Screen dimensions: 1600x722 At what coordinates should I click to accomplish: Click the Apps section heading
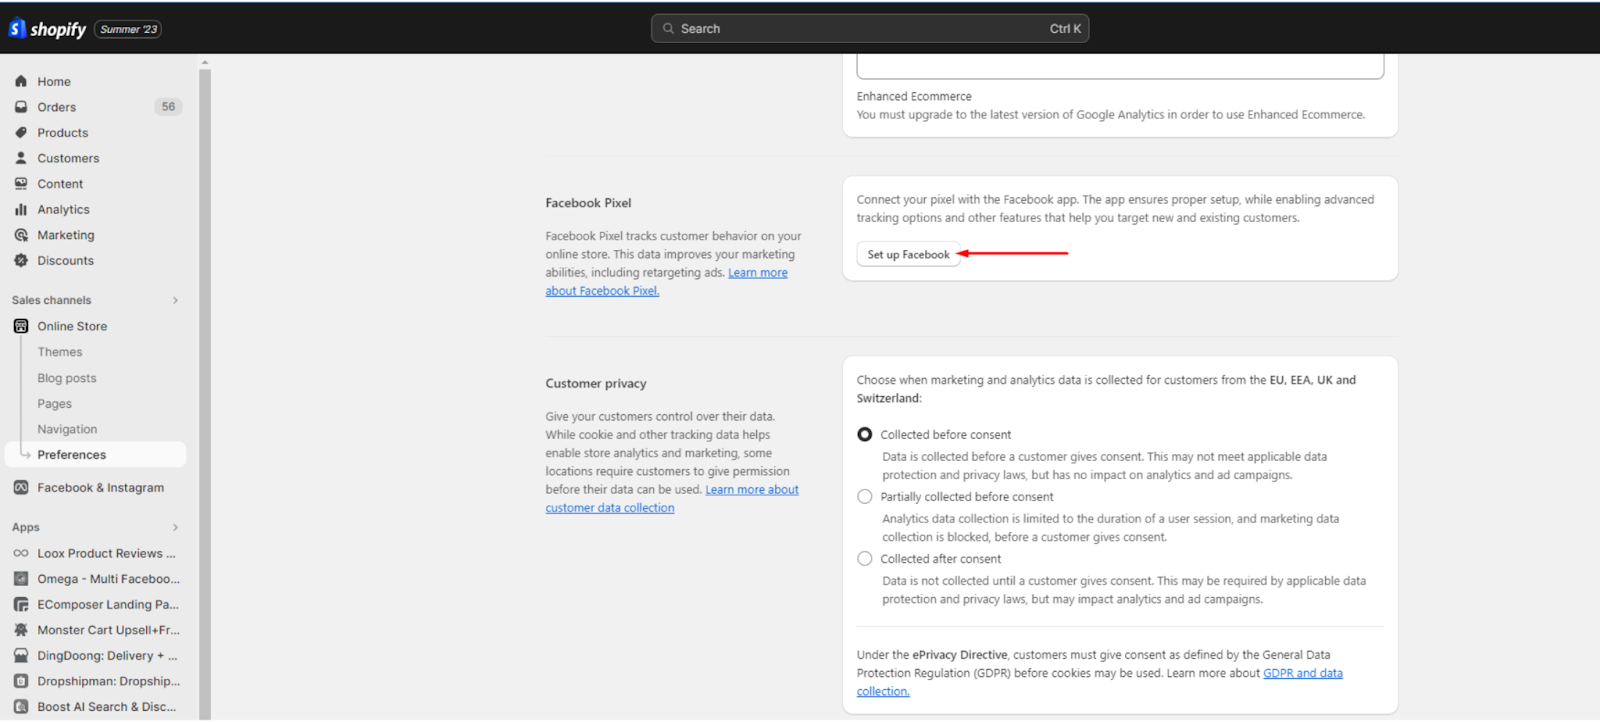point(26,527)
